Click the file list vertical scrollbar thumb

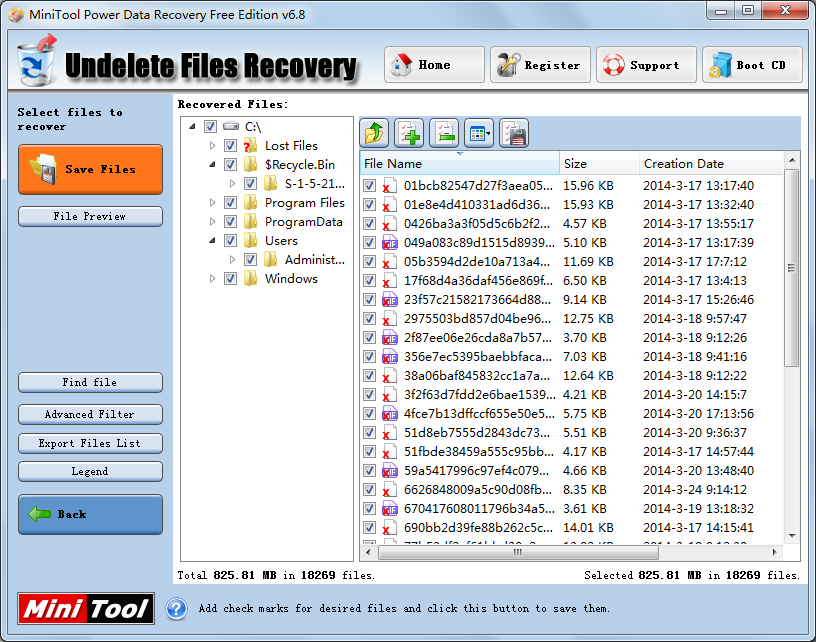(792, 268)
